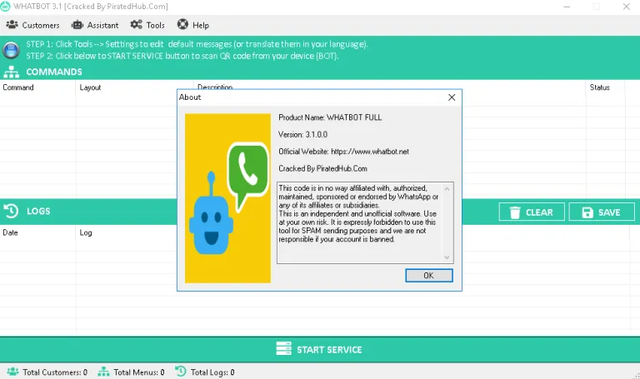Open the Assistant menu
This screenshot has width=640, height=379.
pyautogui.click(x=95, y=25)
